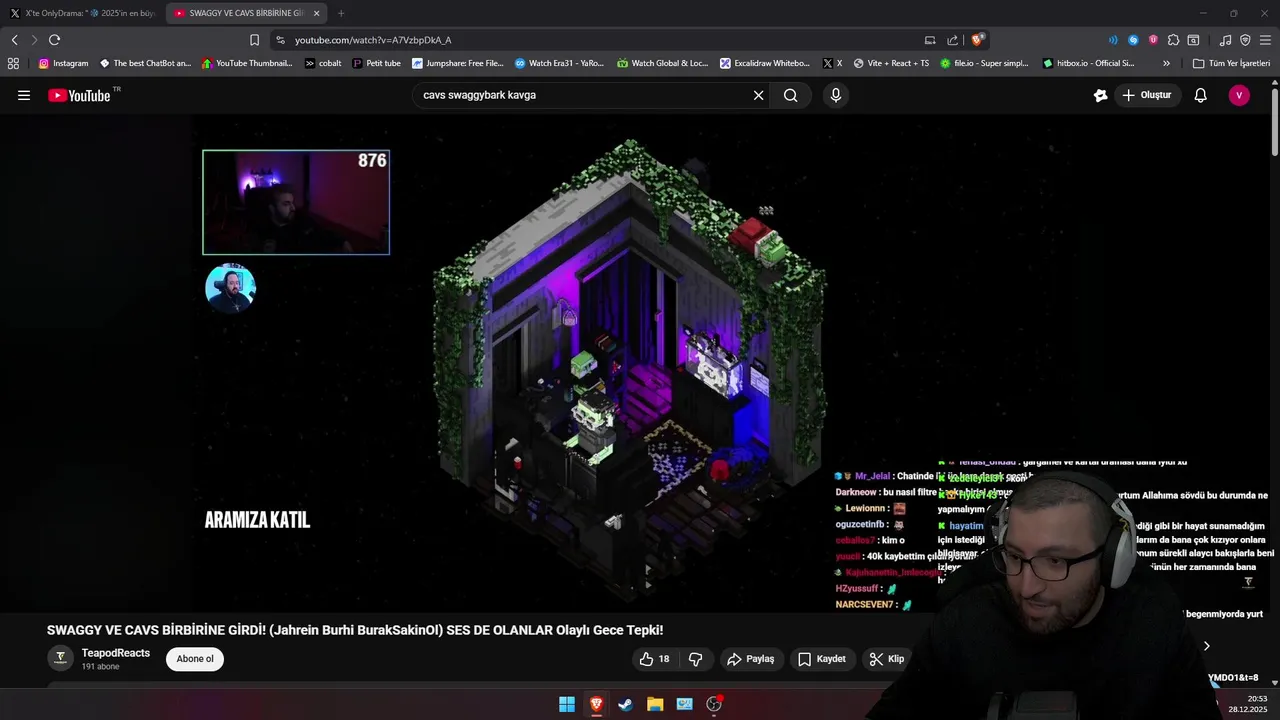Share the video using Paylaş
1280x720 pixels.
point(751,659)
